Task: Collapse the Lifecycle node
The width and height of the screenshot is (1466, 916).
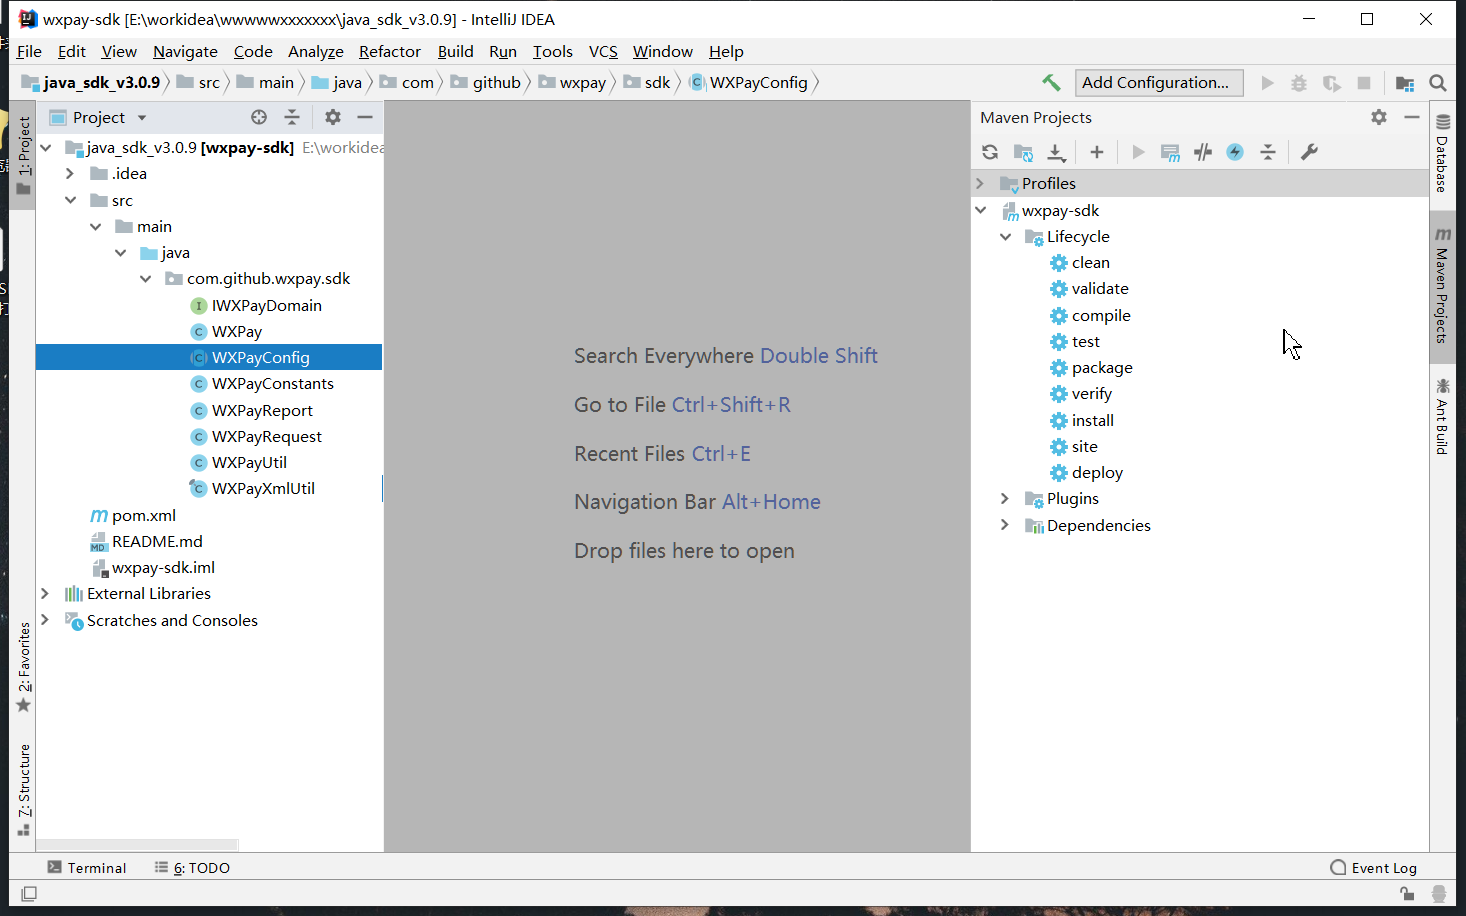Action: coord(1005,236)
